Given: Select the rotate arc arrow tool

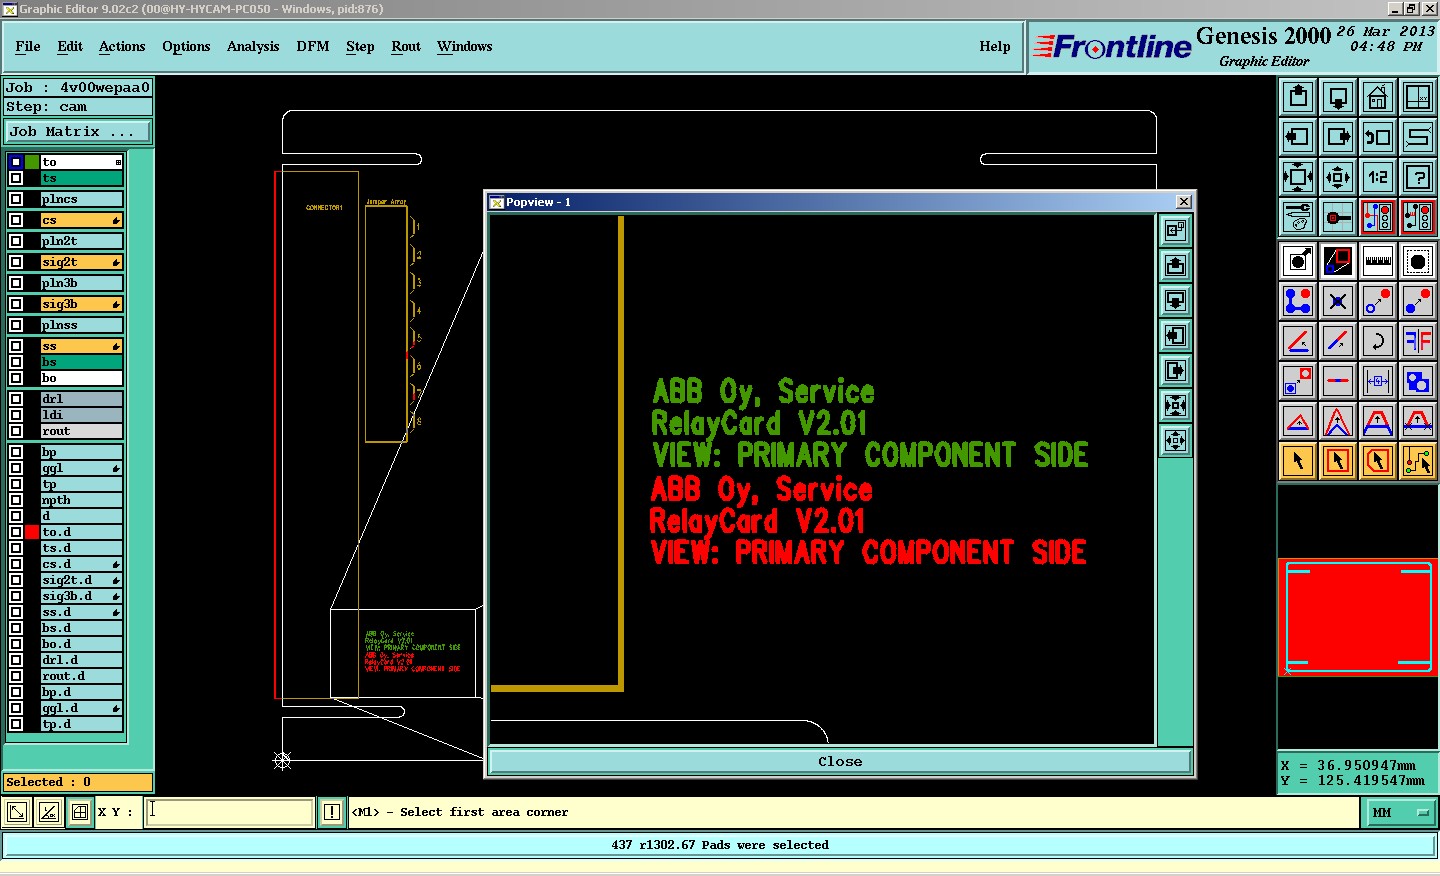Looking at the screenshot, I should point(1378,341).
